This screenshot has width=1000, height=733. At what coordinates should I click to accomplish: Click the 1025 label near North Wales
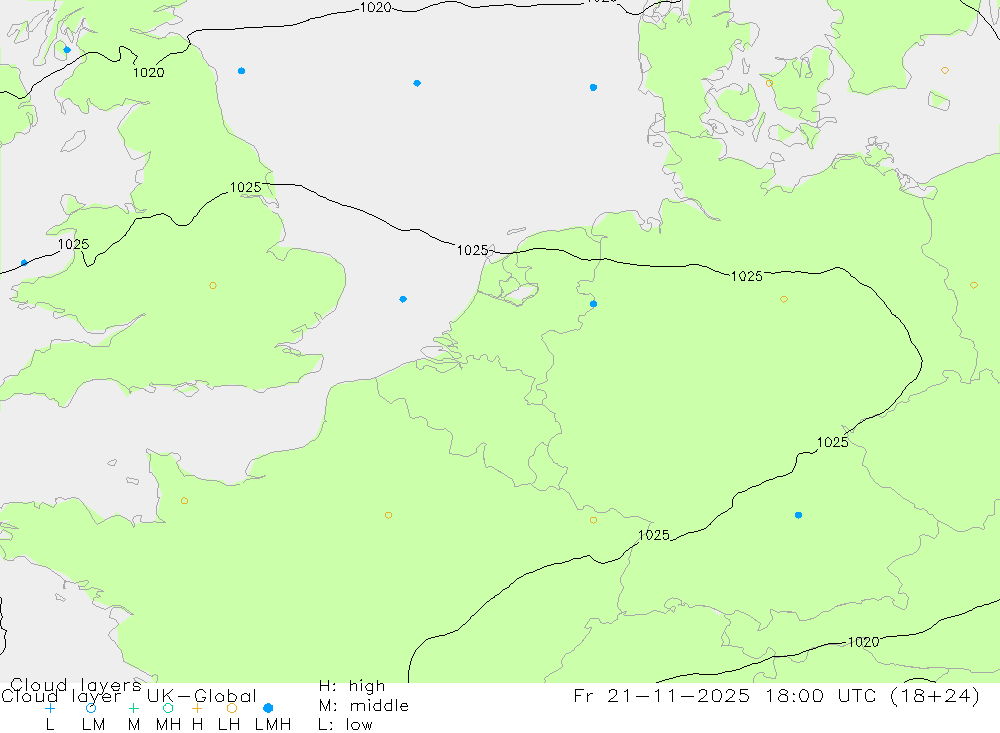pyautogui.click(x=73, y=244)
